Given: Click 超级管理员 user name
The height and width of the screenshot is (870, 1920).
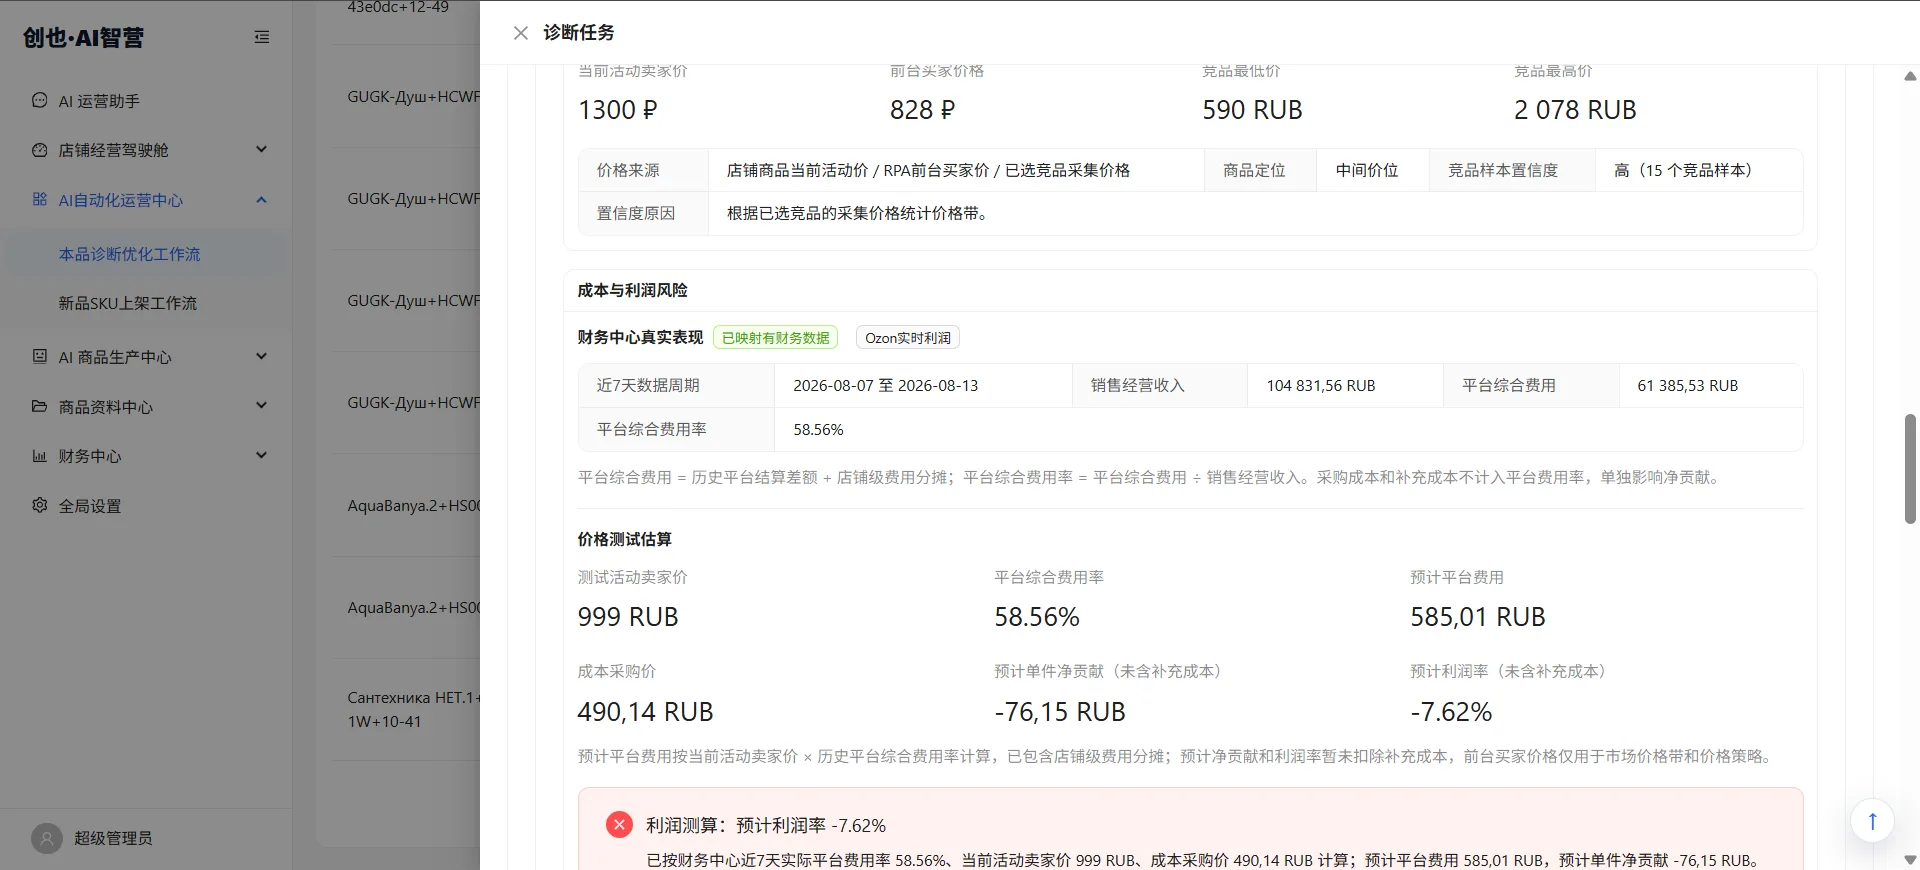Looking at the screenshot, I should click(x=113, y=838).
